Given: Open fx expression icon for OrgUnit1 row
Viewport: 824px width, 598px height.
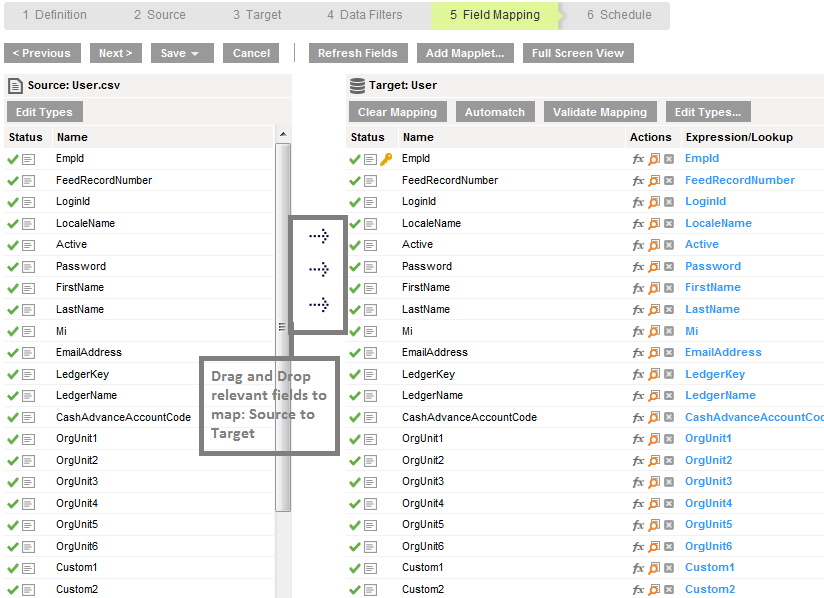Looking at the screenshot, I should 638,439.
